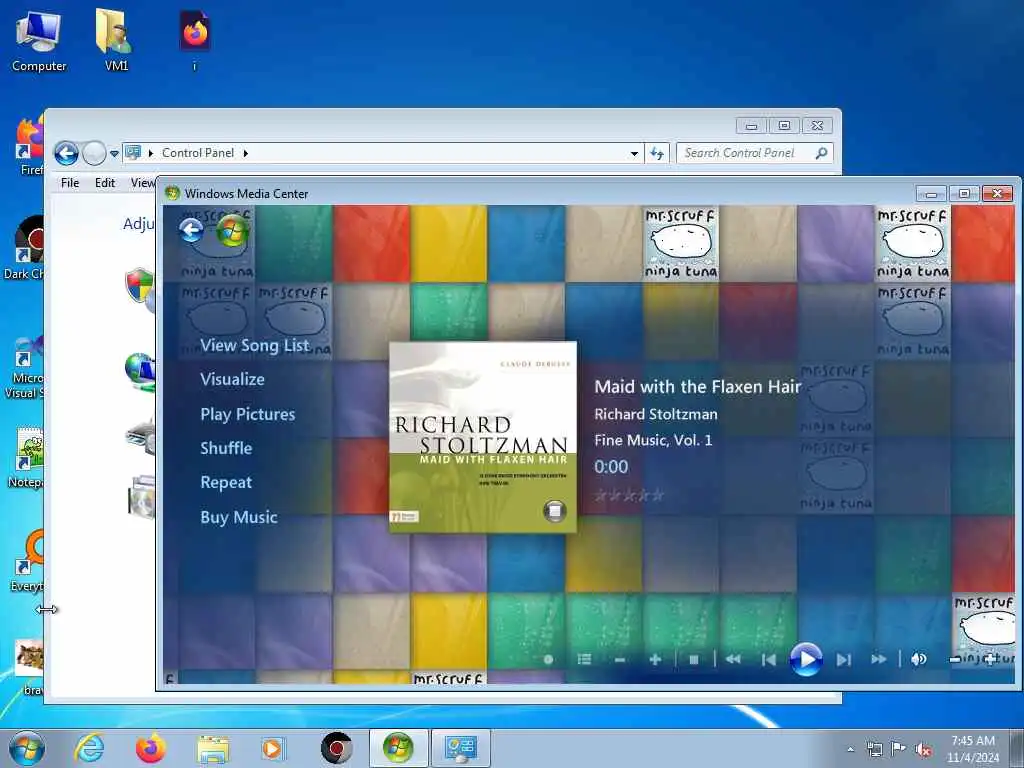Viewport: 1024px width, 768px height.
Task: Launch Internet Explorer from taskbar
Action: coord(89,748)
